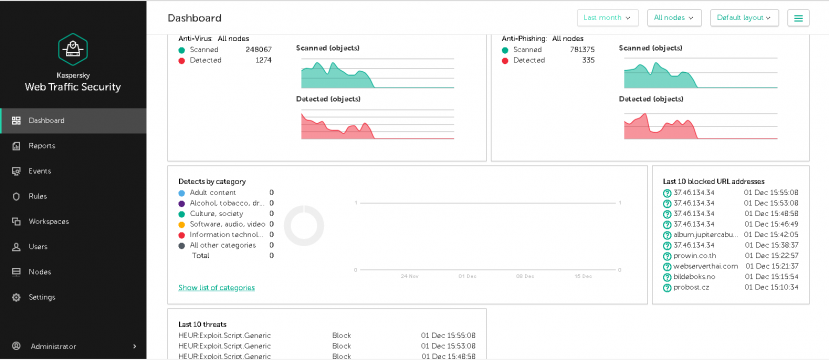This screenshot has width=829, height=360.
Task: Click the album.jupitercabu... blocked URL
Action: tap(706, 235)
